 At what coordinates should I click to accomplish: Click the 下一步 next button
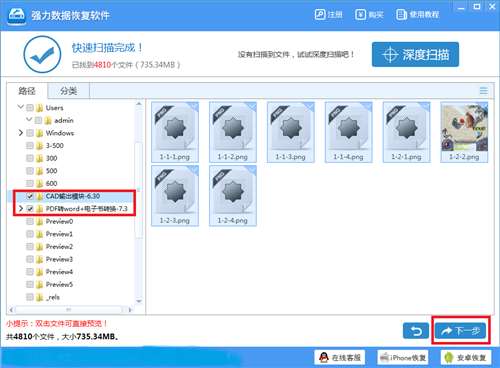coord(461,331)
